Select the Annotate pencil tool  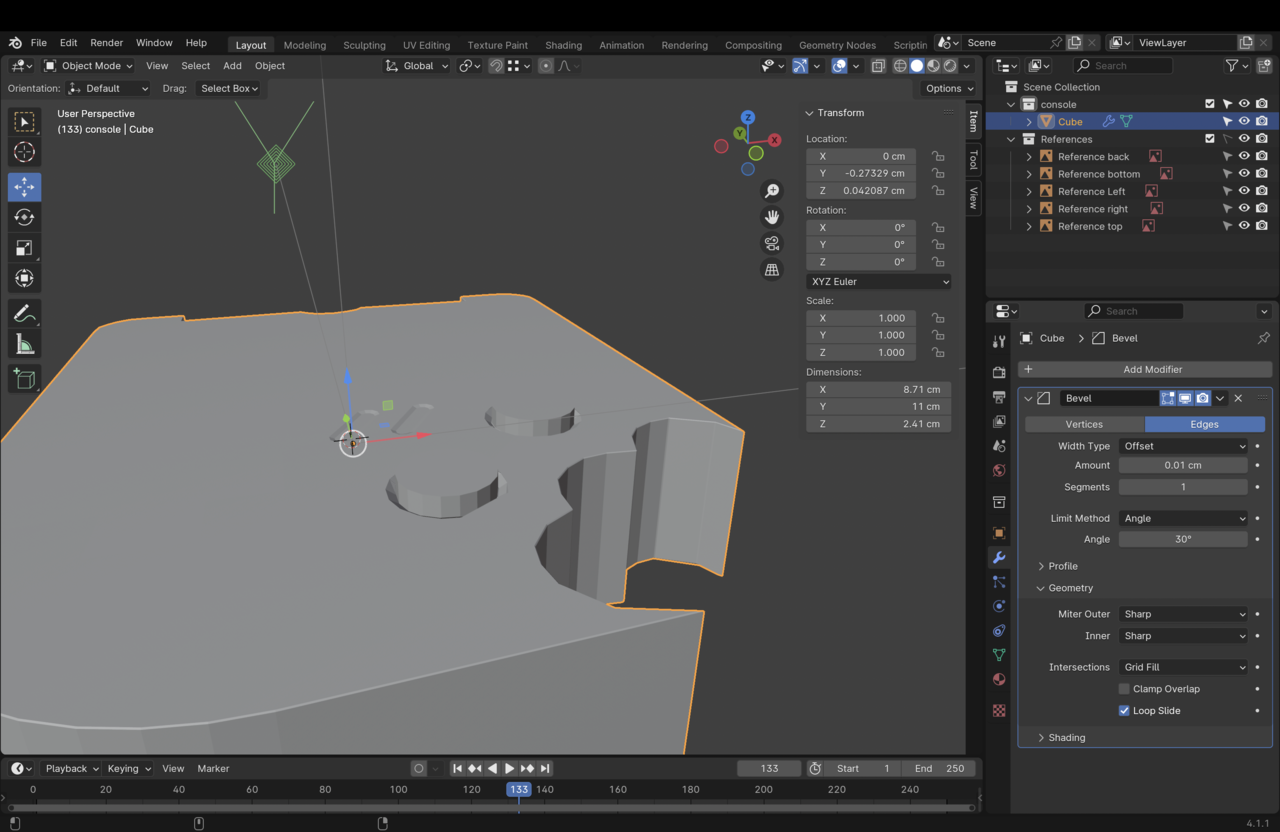coord(25,314)
